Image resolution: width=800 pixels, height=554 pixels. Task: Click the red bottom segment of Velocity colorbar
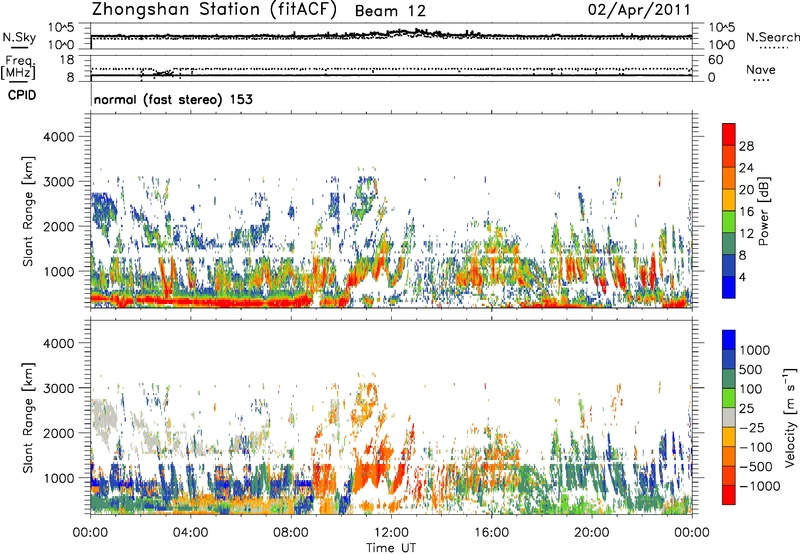click(729, 495)
